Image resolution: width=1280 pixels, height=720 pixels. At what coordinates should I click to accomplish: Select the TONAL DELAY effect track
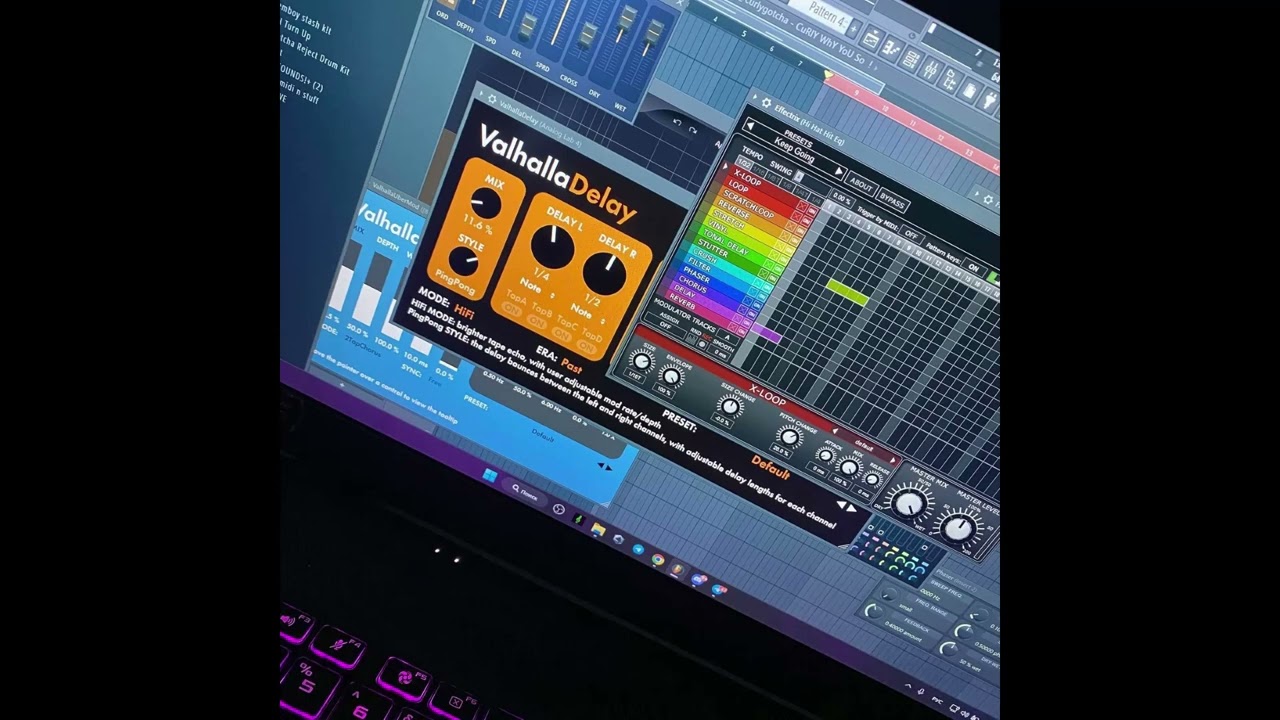coord(726,242)
